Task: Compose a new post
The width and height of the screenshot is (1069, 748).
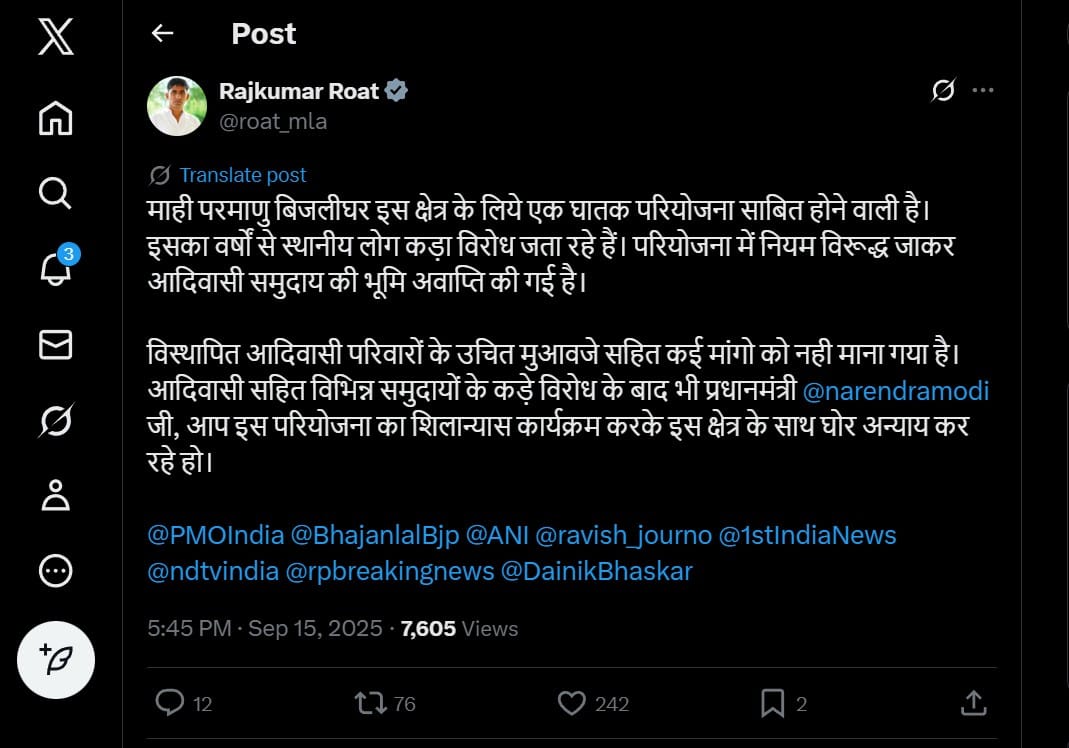Action: pos(56,660)
